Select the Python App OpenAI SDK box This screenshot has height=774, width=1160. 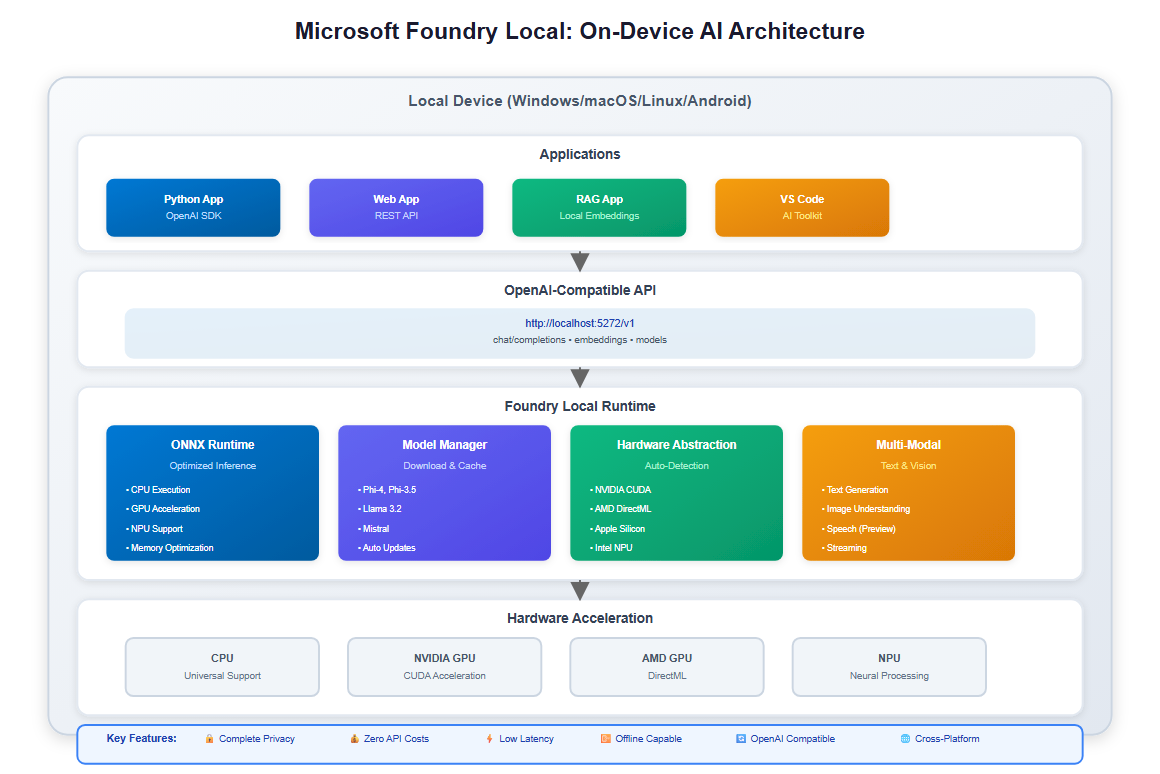tap(193, 207)
